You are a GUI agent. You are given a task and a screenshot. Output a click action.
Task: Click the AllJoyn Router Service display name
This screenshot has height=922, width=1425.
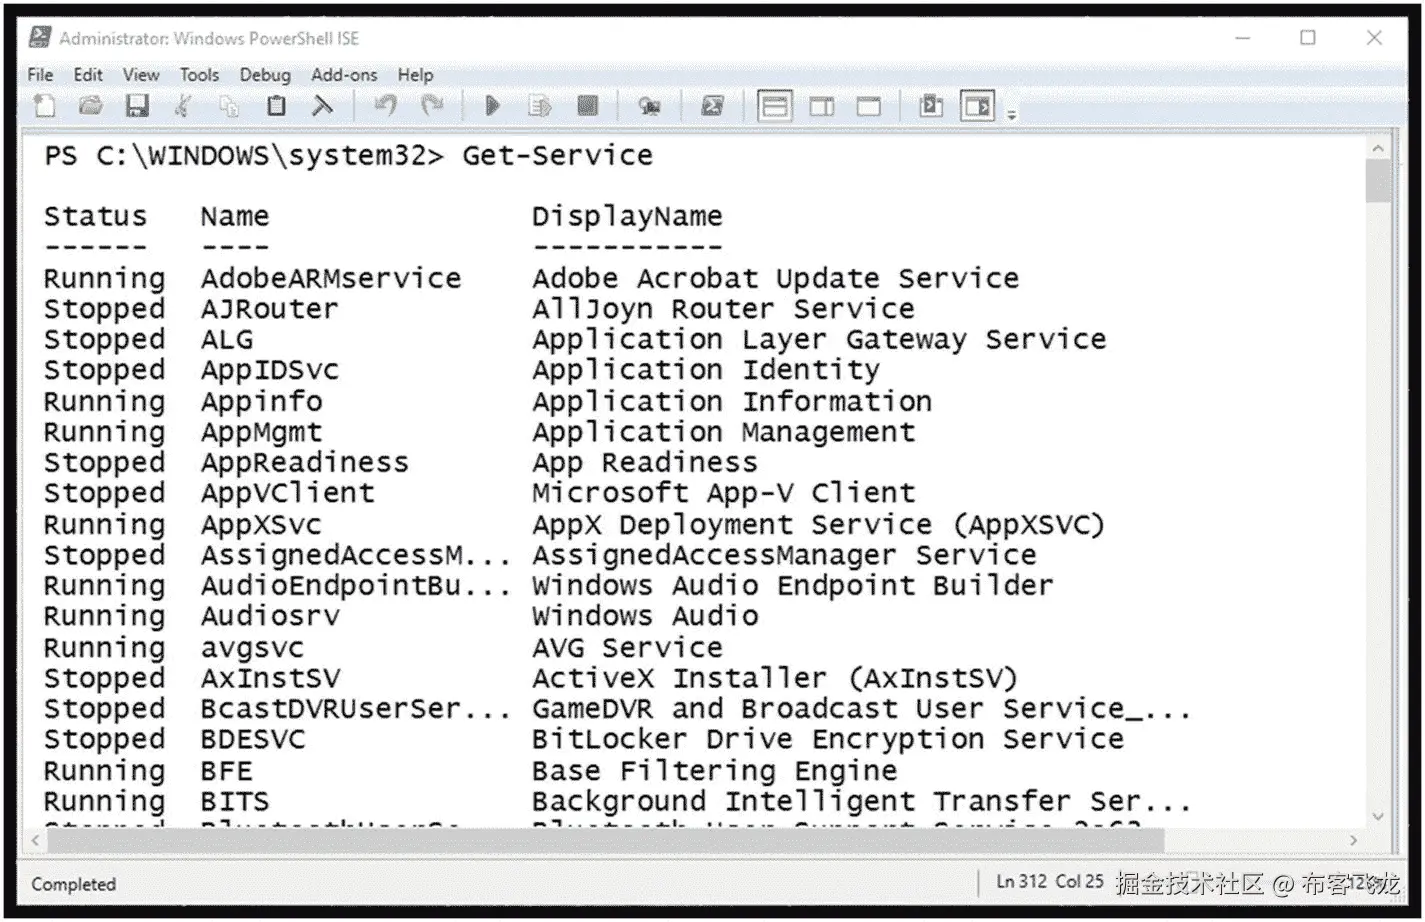click(x=723, y=309)
